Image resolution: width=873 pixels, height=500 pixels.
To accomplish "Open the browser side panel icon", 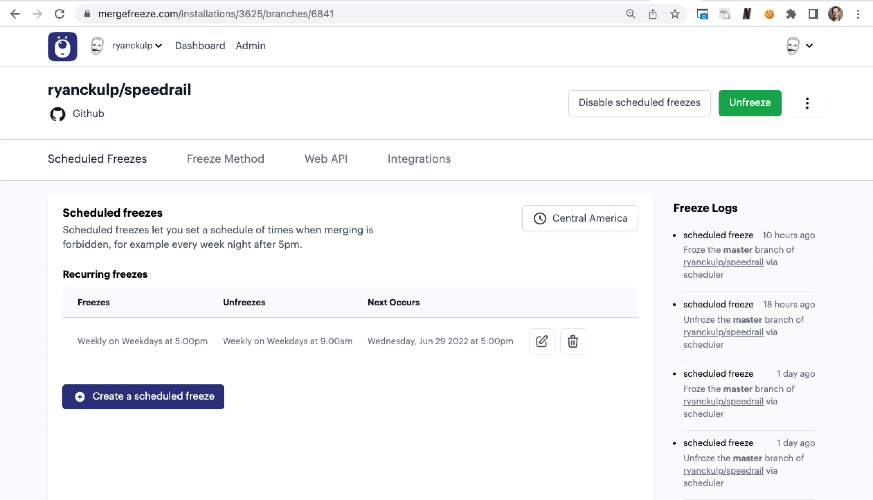I will tap(813, 14).
